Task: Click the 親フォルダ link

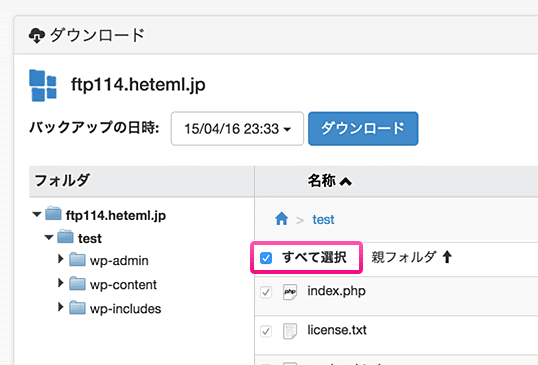Action: point(404,257)
